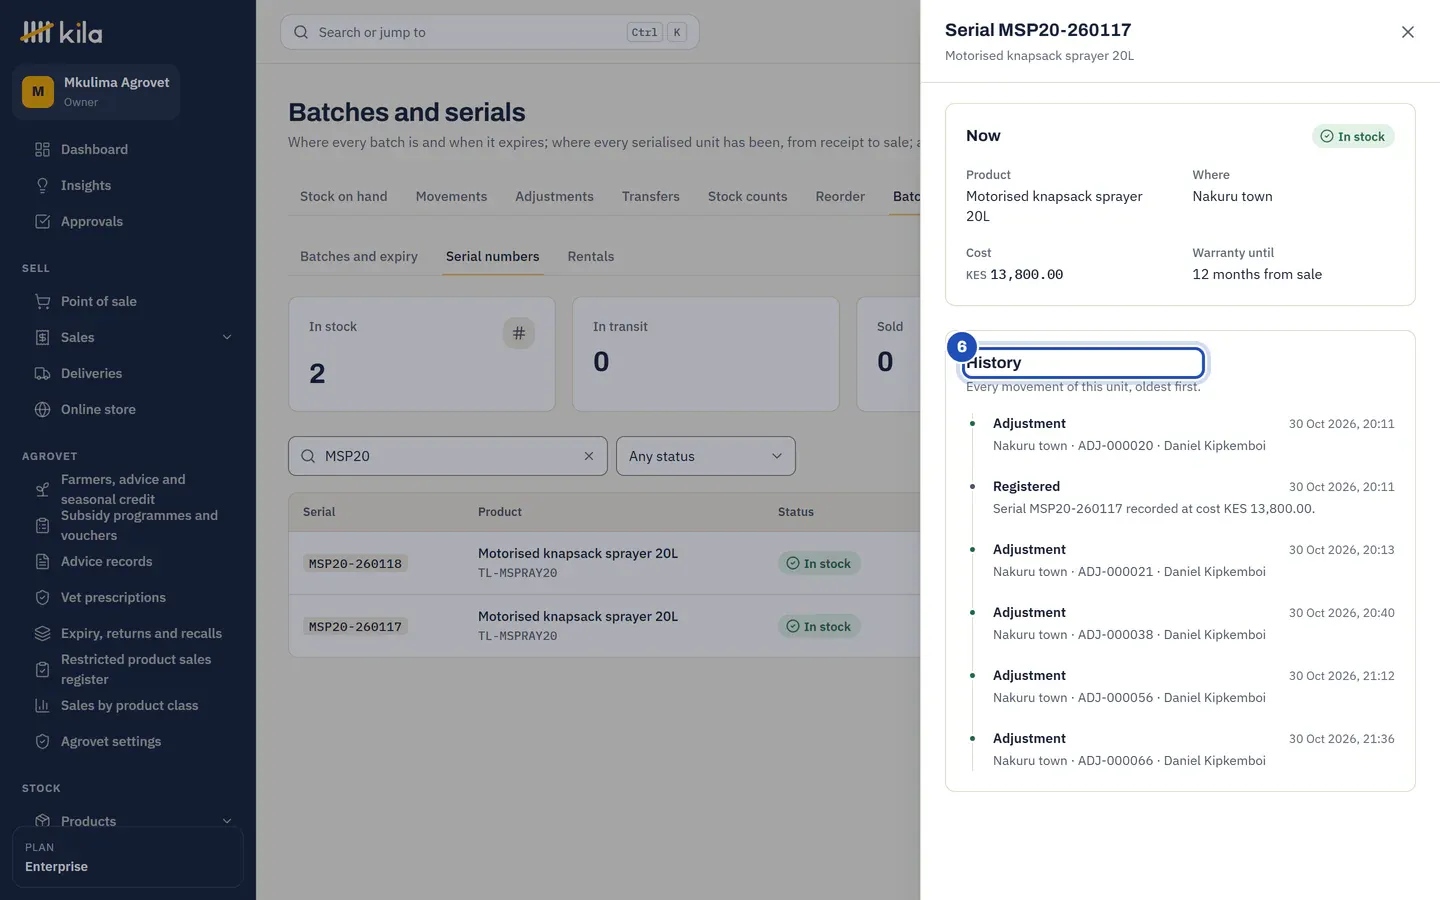Click the kila logo icon
This screenshot has width=1440, height=900.
click(x=37, y=32)
